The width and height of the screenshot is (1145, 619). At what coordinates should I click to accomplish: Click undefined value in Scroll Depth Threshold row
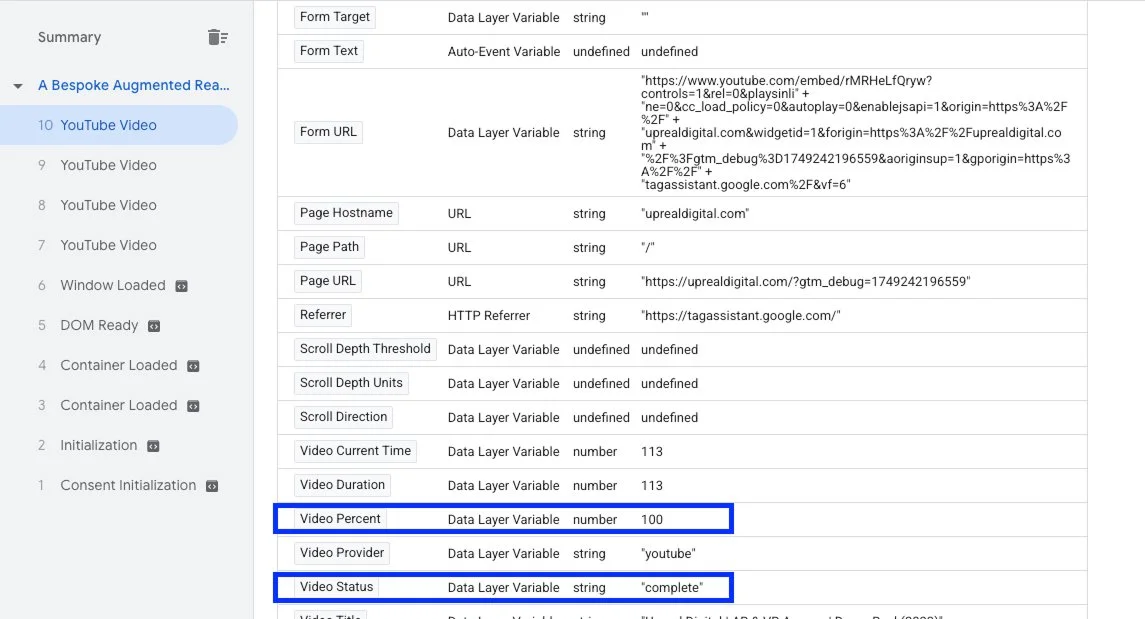coord(670,350)
